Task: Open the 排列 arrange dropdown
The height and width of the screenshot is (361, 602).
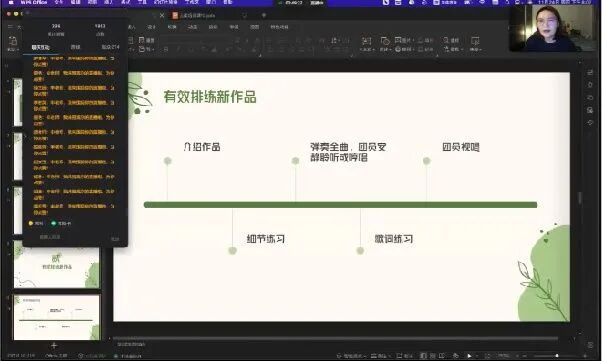Action: 404,49
